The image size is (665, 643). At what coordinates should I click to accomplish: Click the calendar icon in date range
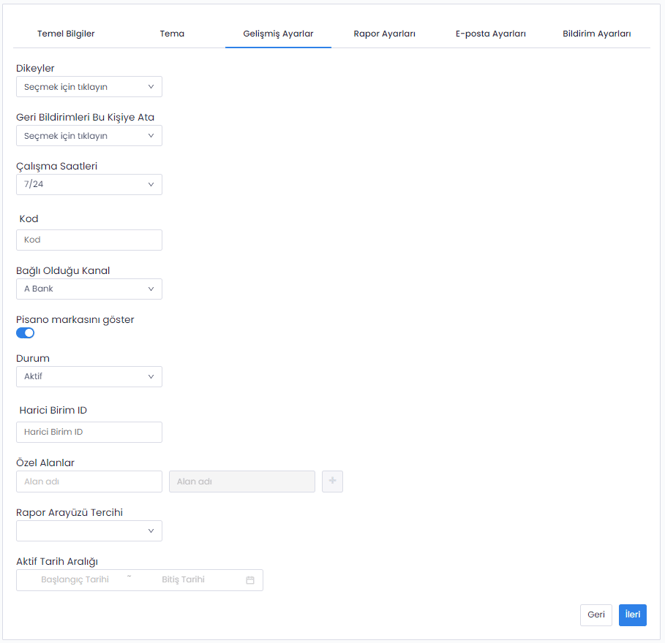click(x=250, y=580)
